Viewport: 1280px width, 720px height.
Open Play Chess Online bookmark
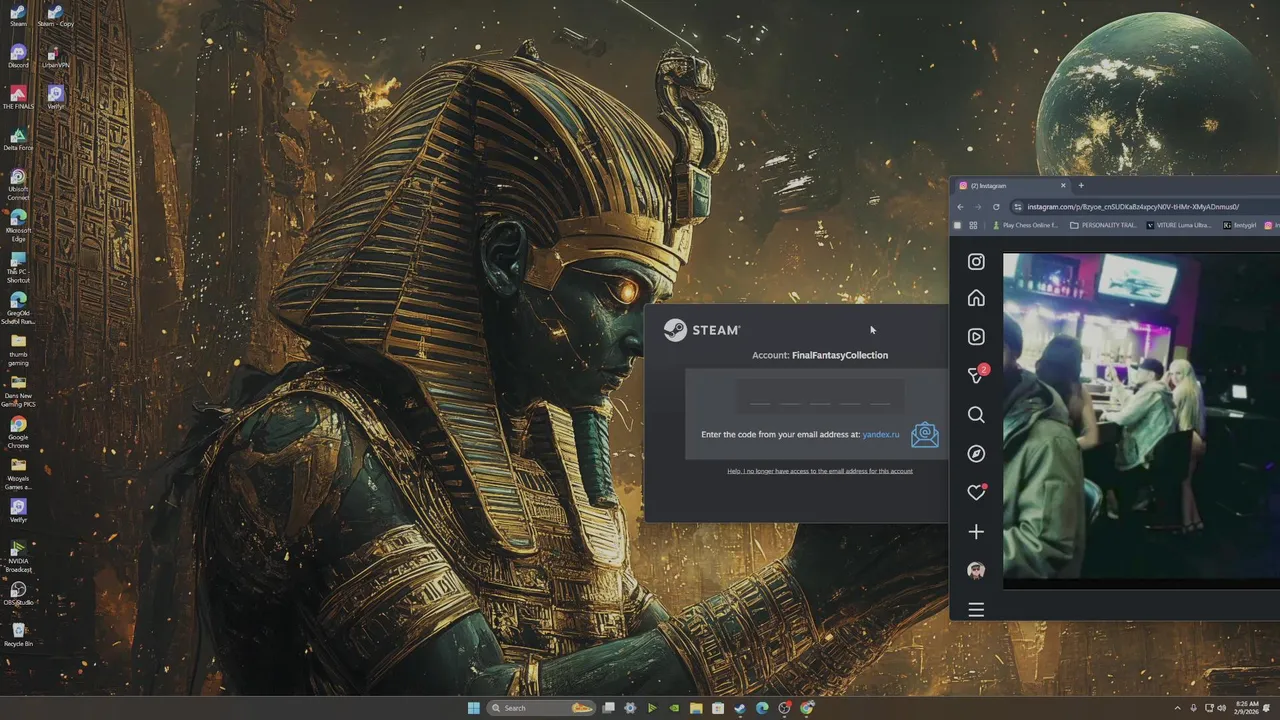coord(1025,226)
